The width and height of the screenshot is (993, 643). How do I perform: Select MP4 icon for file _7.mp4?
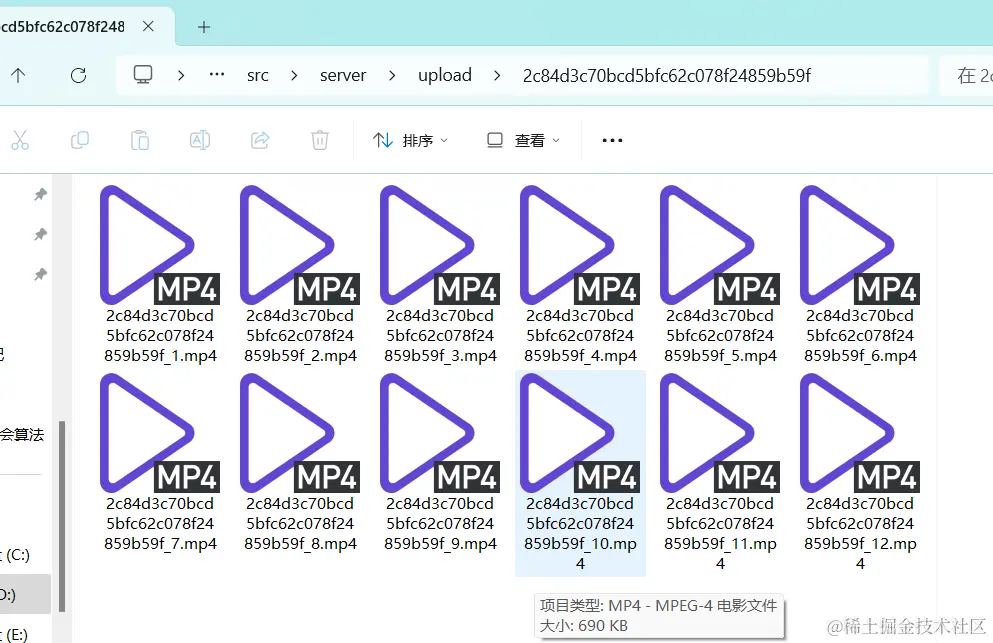(160, 433)
